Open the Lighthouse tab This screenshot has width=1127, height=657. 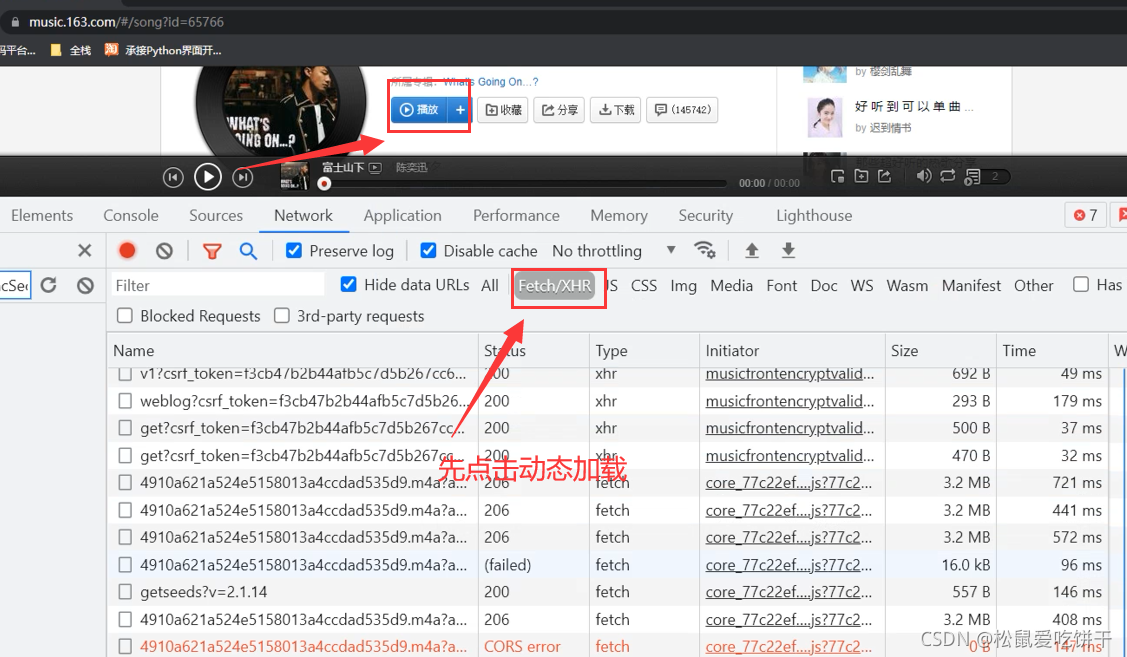814,216
